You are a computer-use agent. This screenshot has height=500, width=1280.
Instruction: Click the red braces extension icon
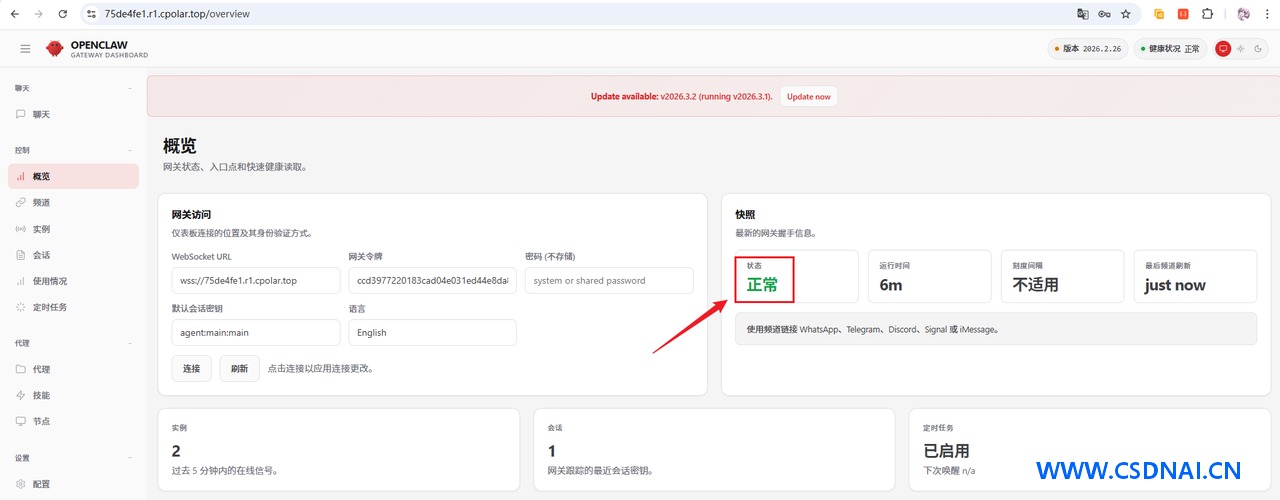tap(1183, 14)
